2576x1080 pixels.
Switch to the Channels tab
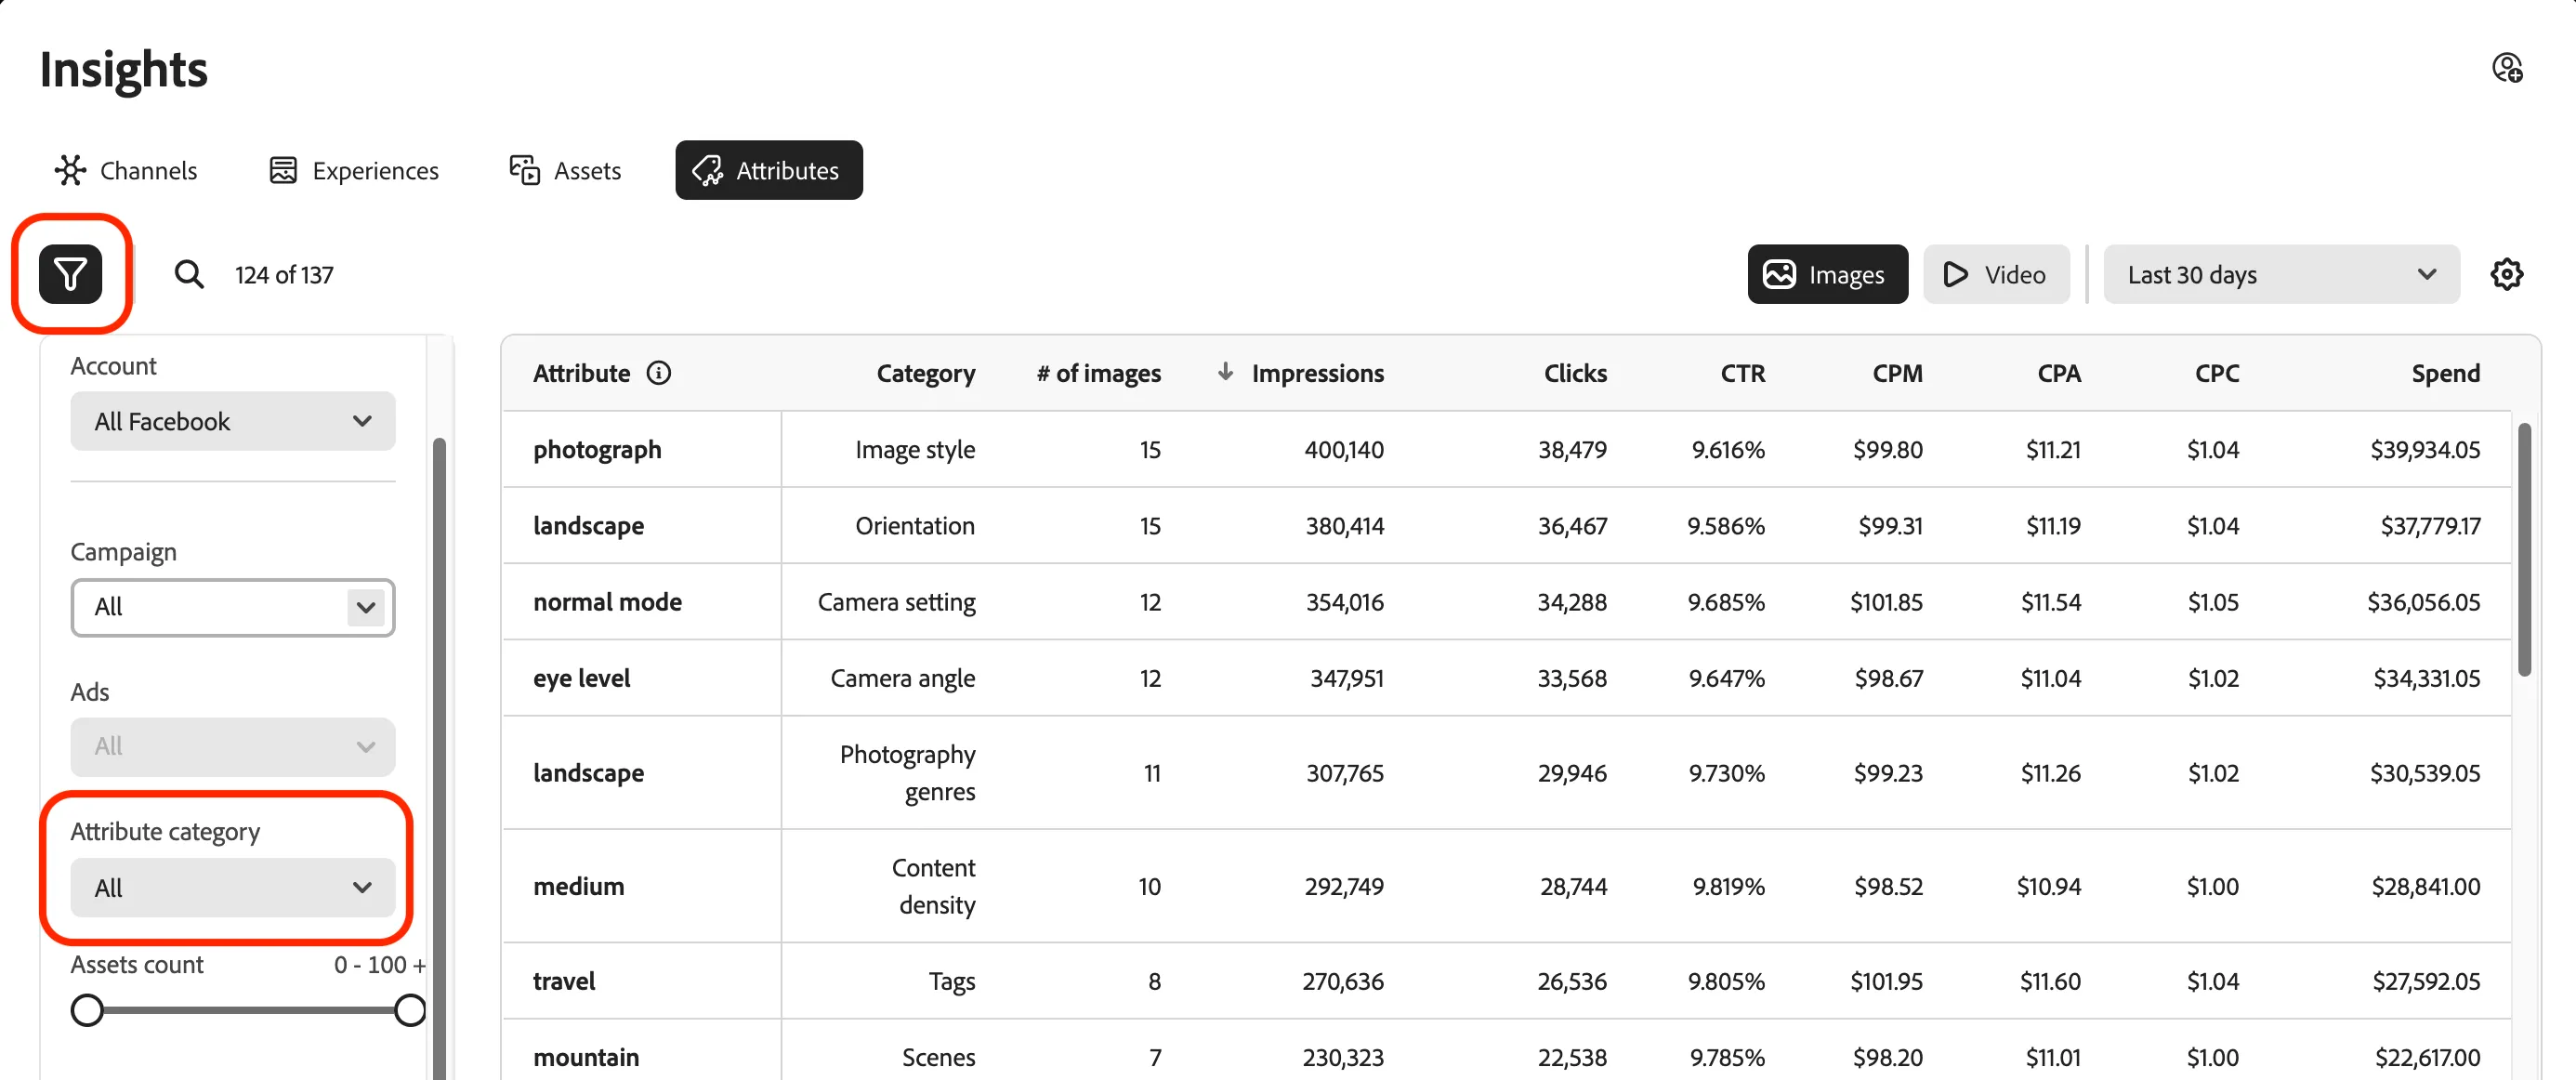126,170
